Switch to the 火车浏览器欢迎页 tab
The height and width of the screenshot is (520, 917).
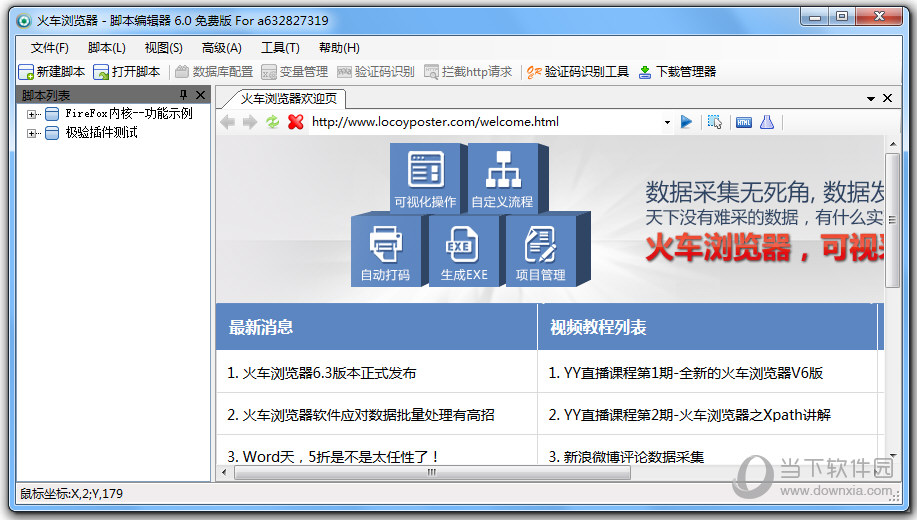tap(289, 98)
